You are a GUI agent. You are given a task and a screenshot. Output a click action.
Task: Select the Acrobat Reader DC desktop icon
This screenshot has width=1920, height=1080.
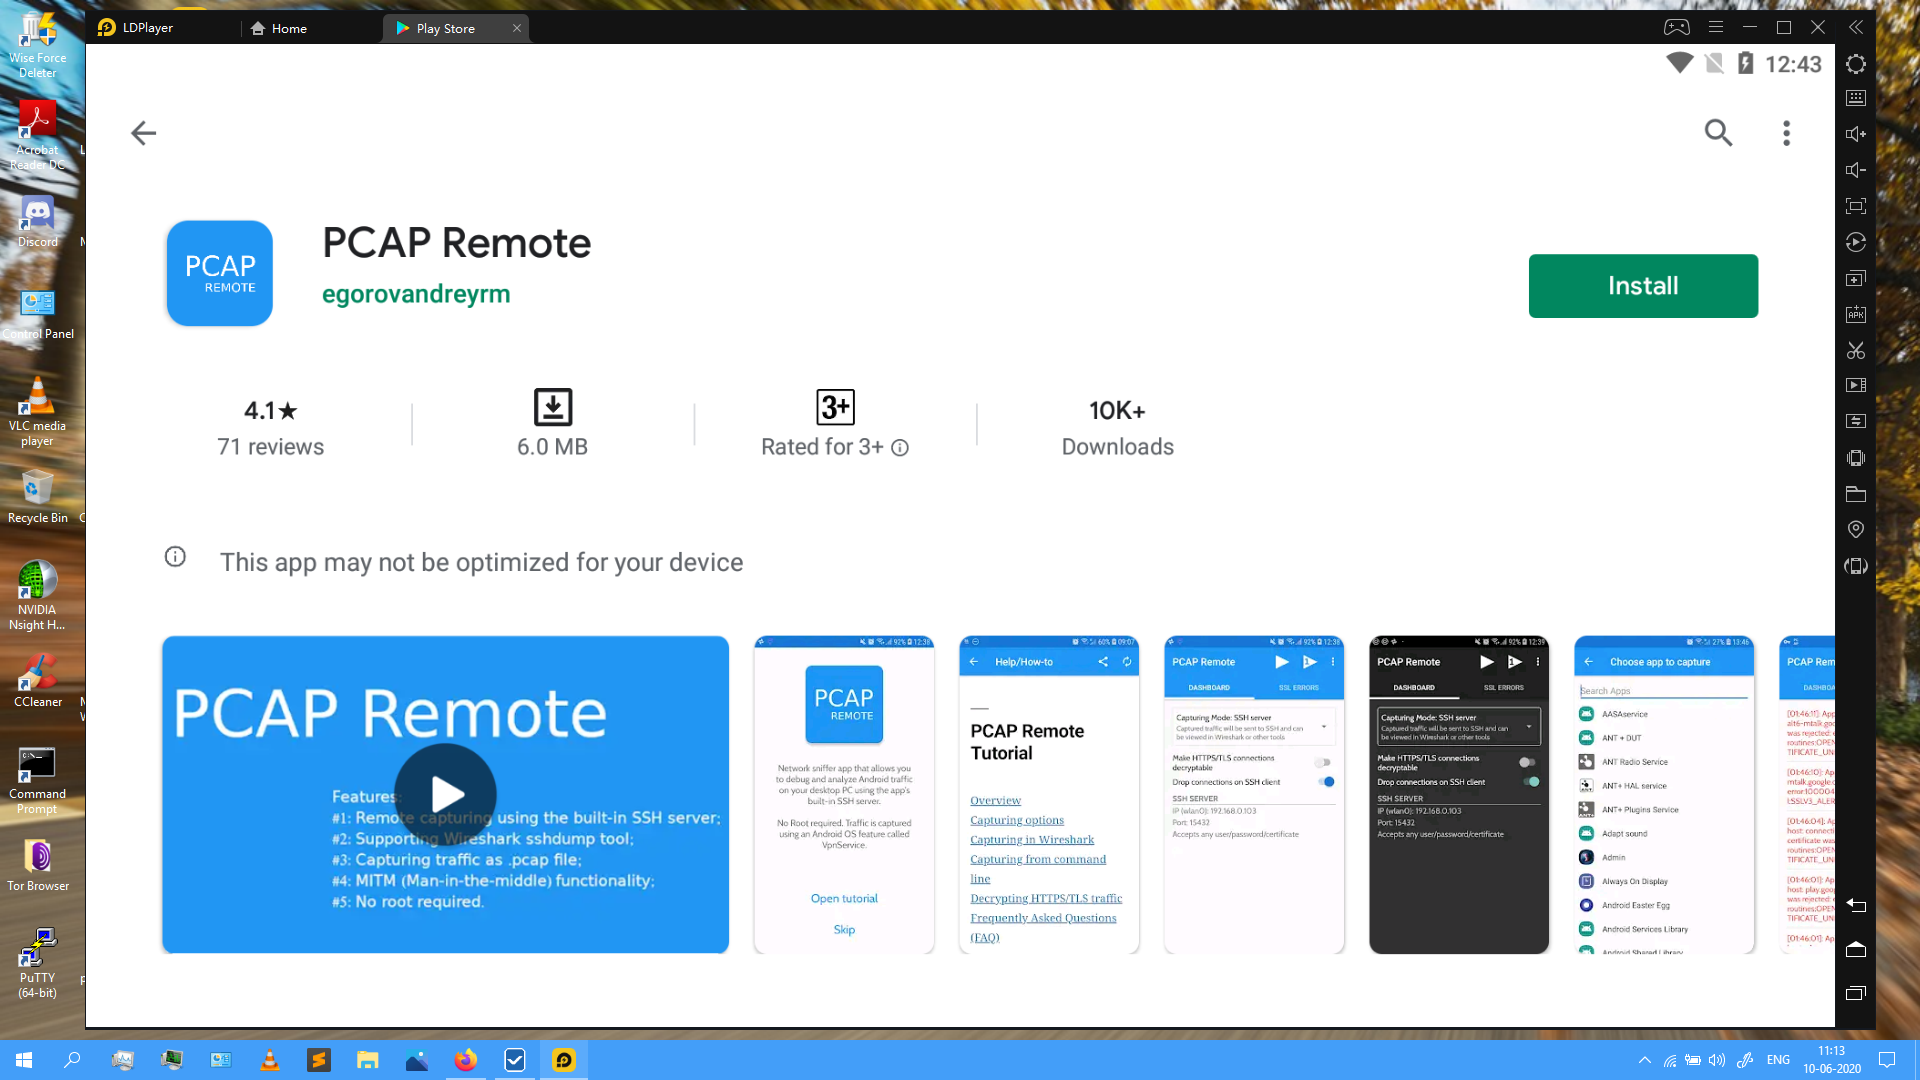click(x=37, y=136)
